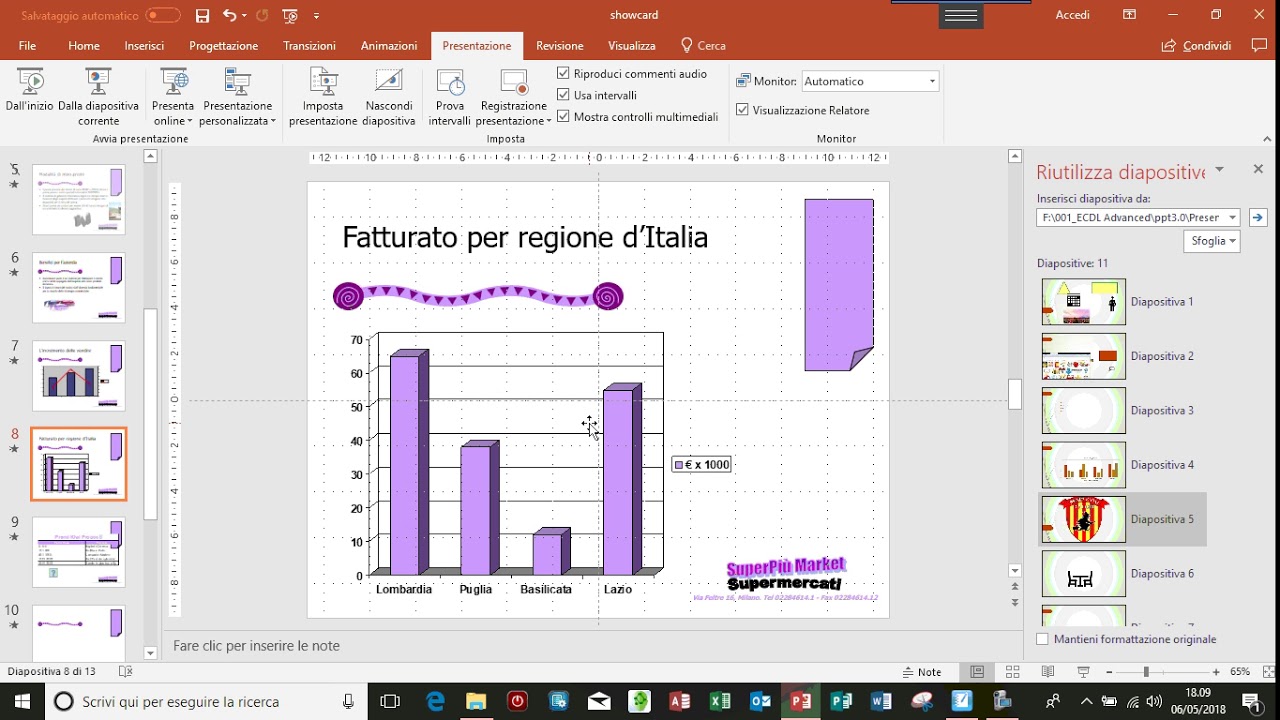
Task: Save the file with floppy disk icon
Action: click(203, 15)
